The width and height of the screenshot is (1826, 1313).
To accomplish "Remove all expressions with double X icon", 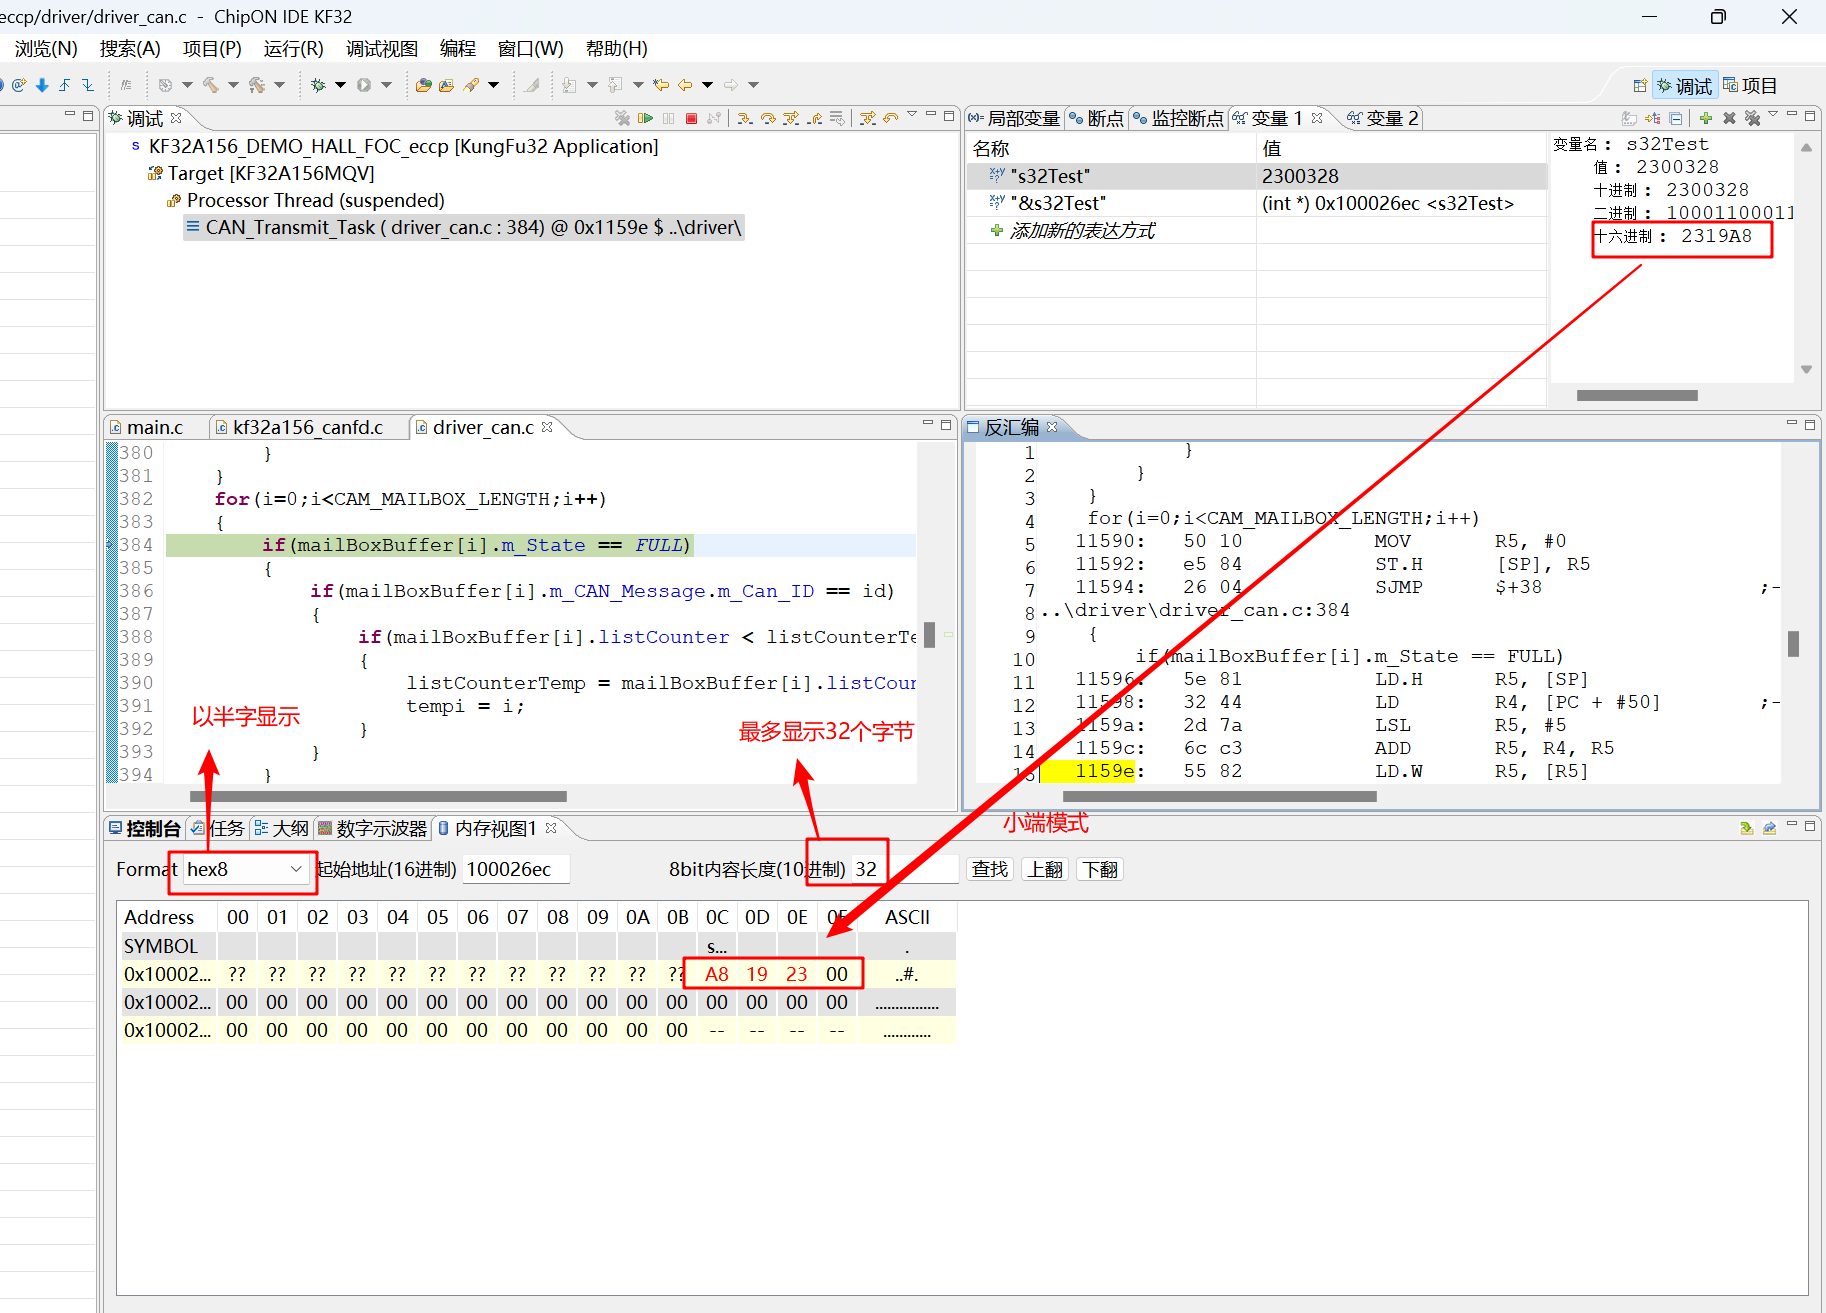I will [x=1752, y=118].
